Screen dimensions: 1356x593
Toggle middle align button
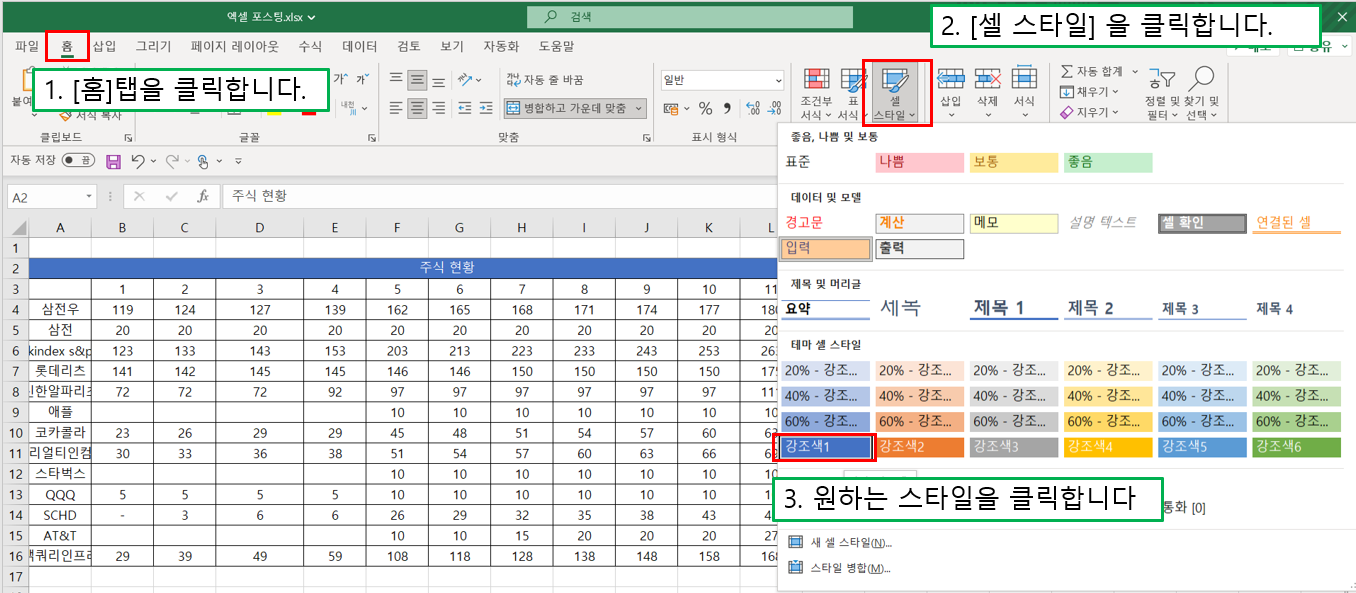[418, 80]
